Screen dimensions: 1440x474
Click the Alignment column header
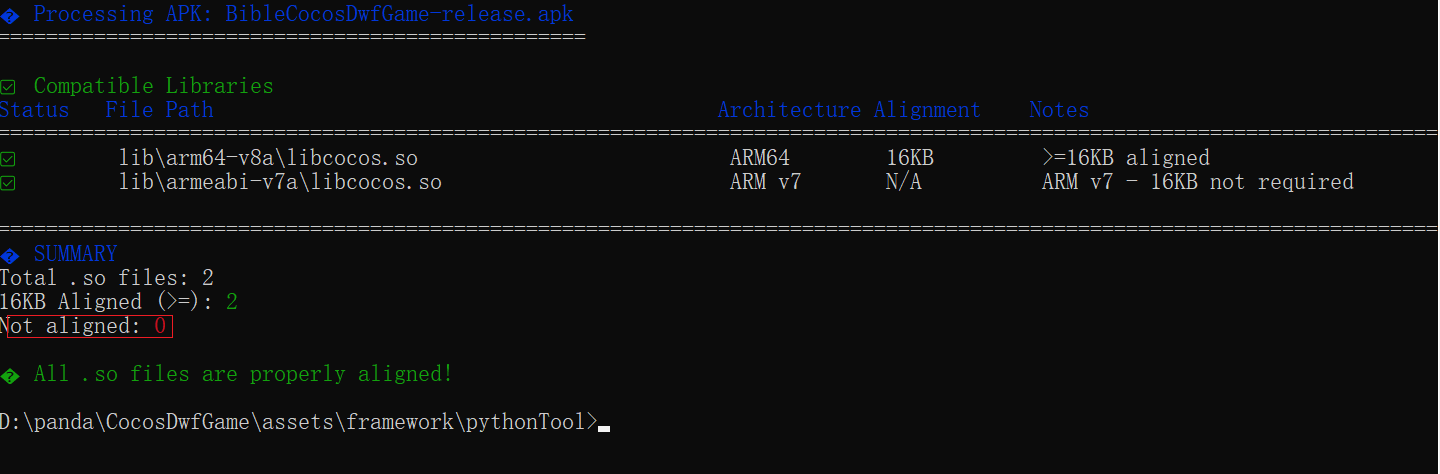(x=927, y=110)
